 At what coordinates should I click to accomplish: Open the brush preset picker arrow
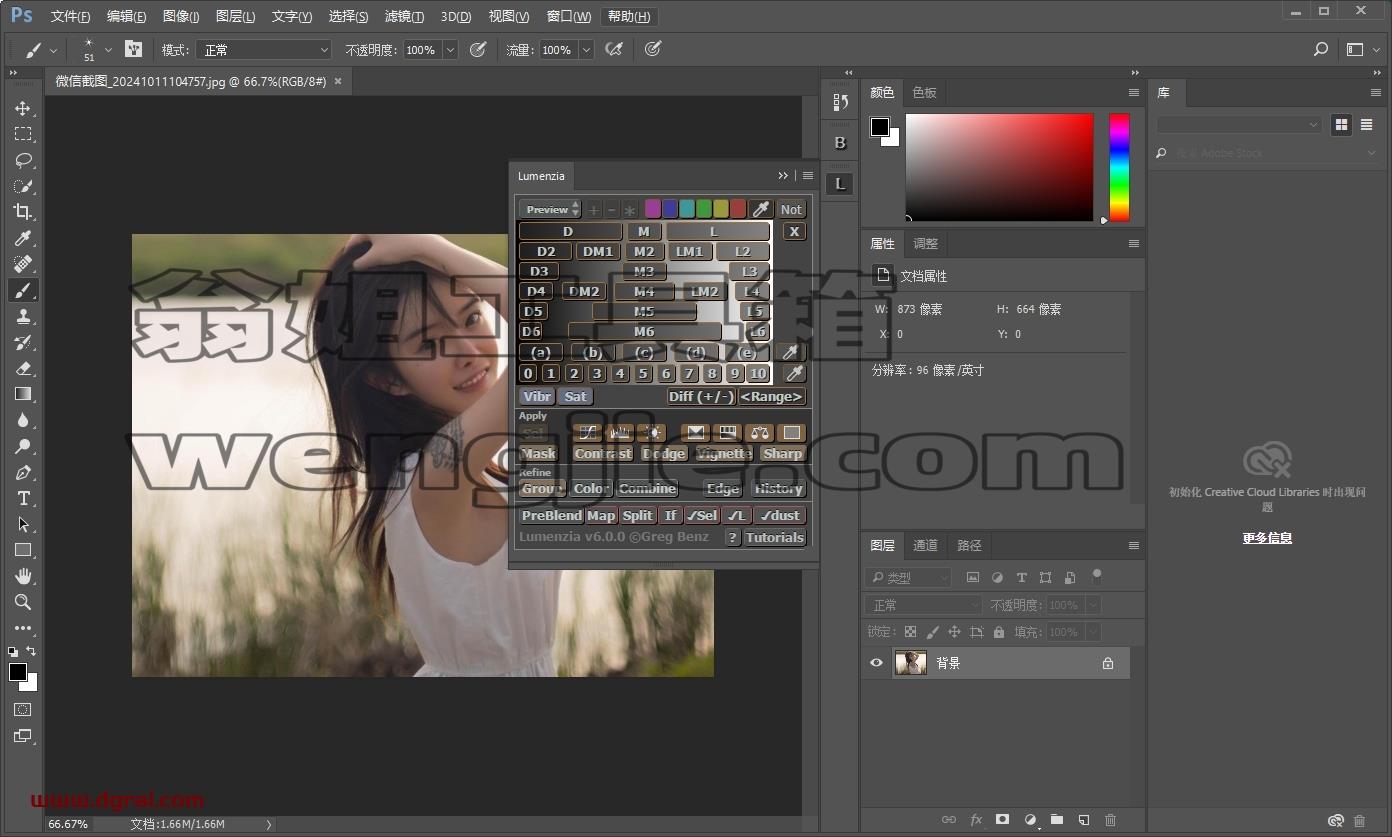pyautogui.click(x=108, y=50)
